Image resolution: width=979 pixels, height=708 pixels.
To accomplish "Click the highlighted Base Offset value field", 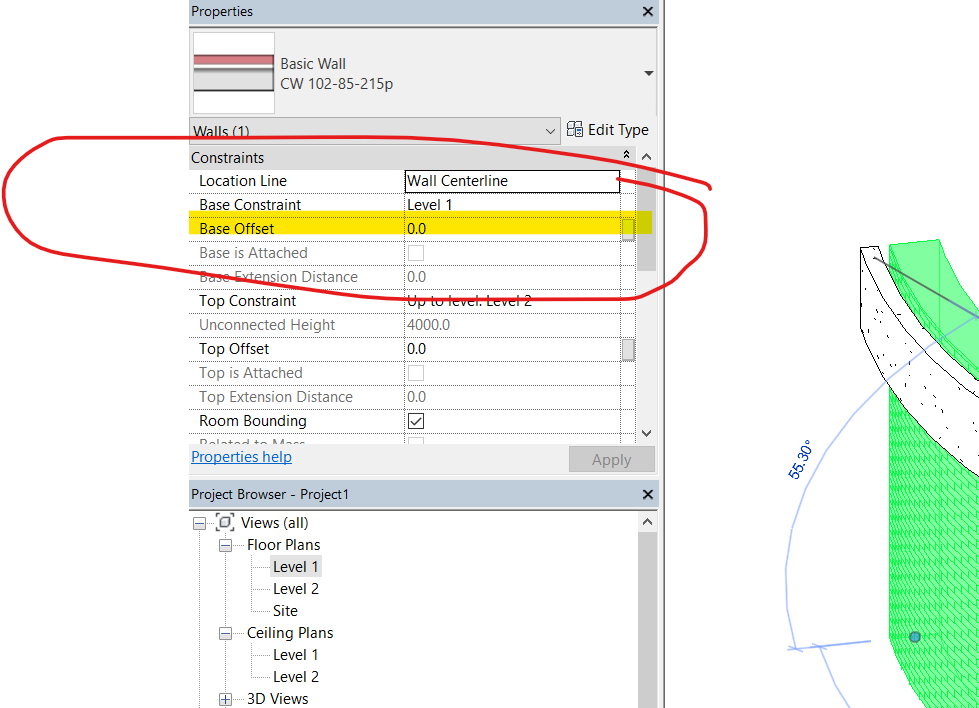I will 500,228.
